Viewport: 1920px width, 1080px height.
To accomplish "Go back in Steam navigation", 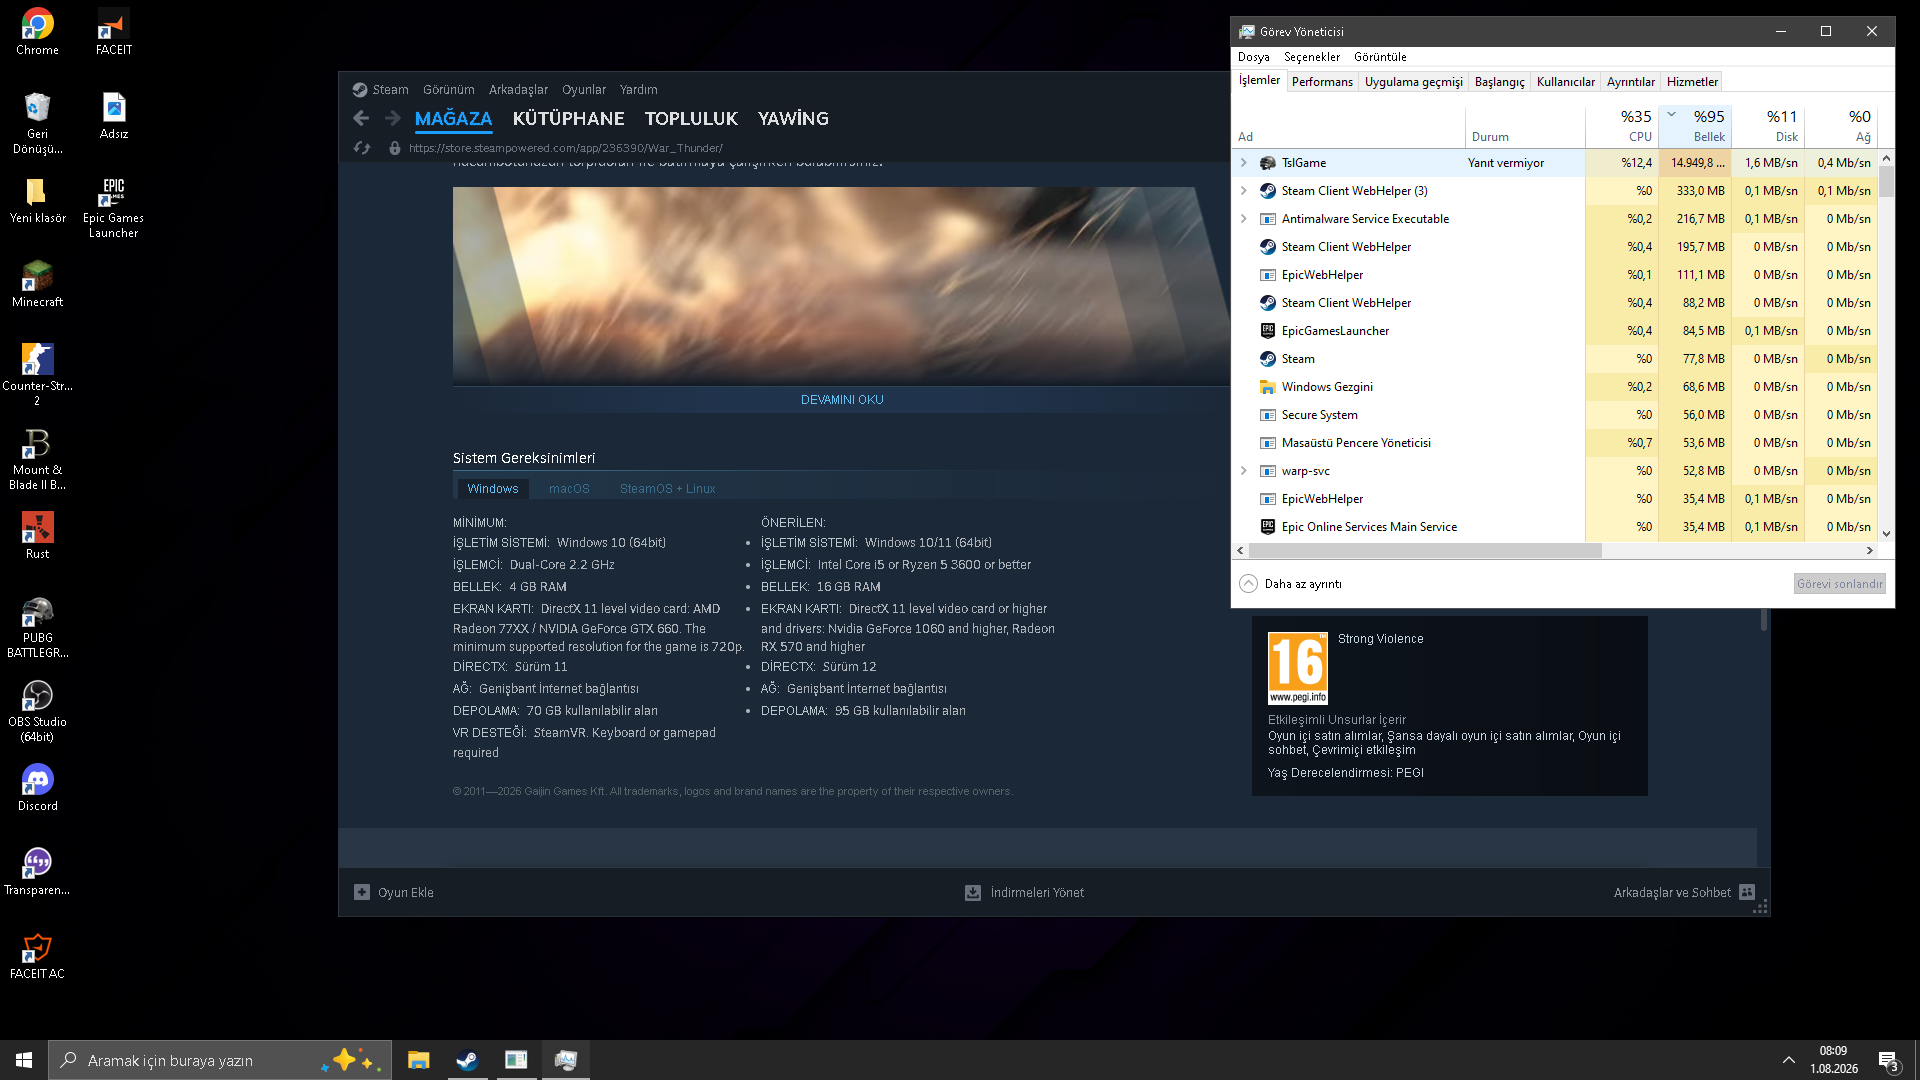I will (361, 118).
